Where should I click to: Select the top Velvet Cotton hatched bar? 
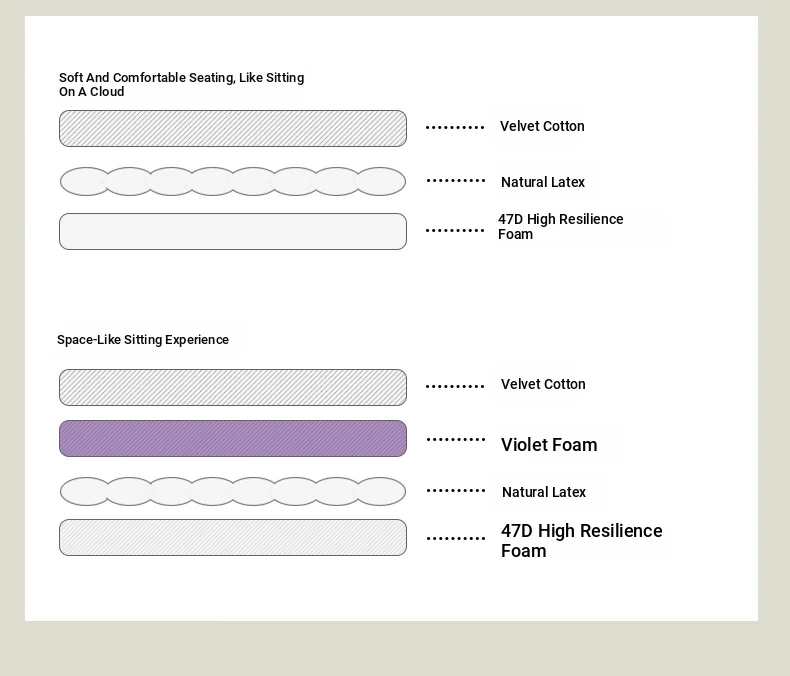click(x=233, y=128)
